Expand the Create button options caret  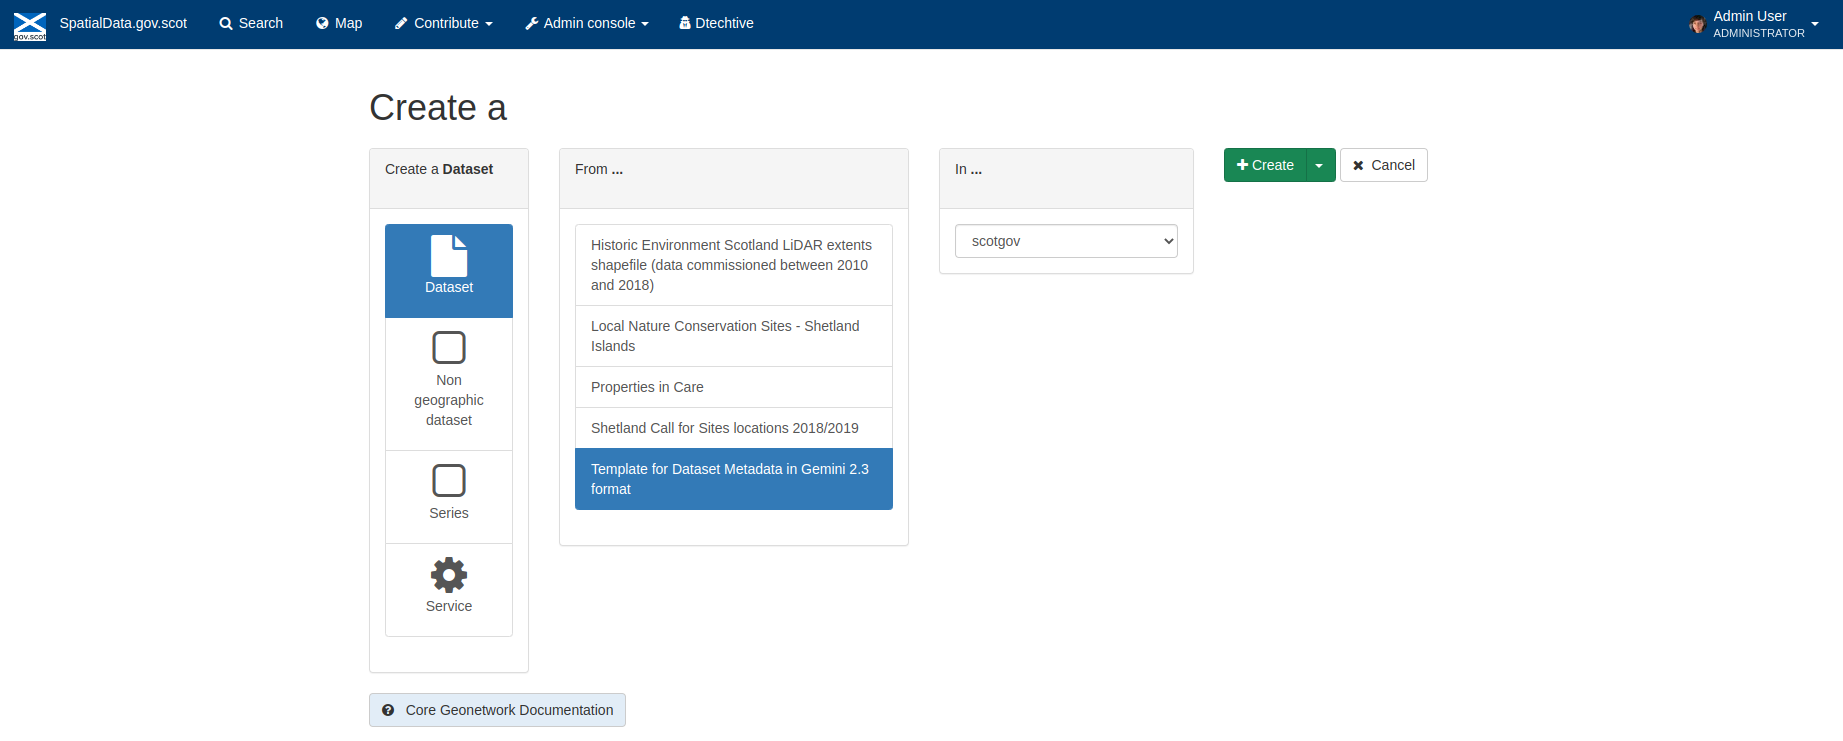pyautogui.click(x=1320, y=165)
